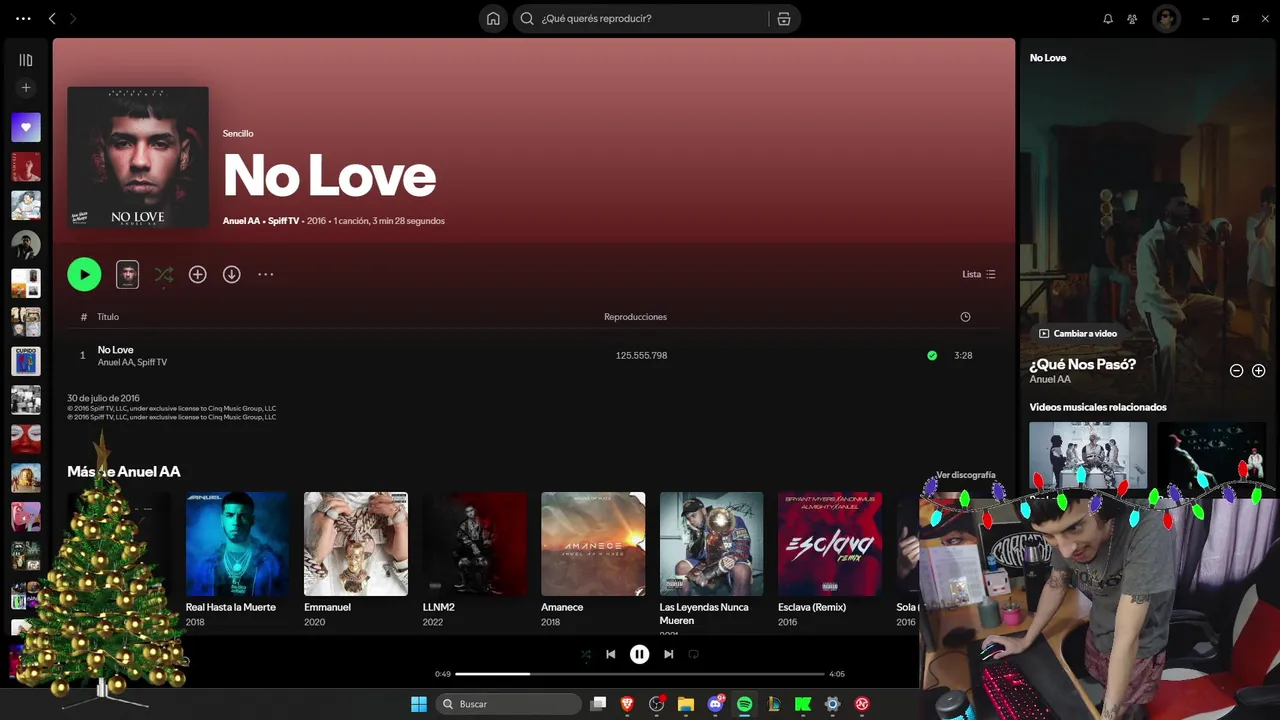This screenshot has width=1280, height=720.
Task: Open the Amanece album card
Action: click(593, 560)
